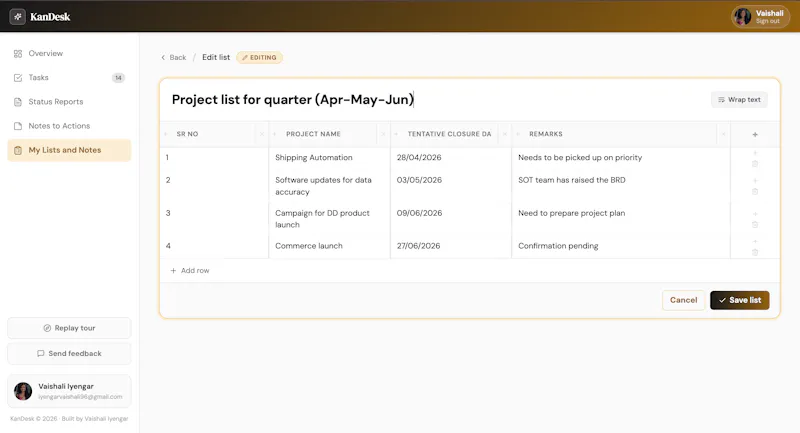The width and height of the screenshot is (800, 433).
Task: Click the SR NO column header
Action: click(187, 134)
